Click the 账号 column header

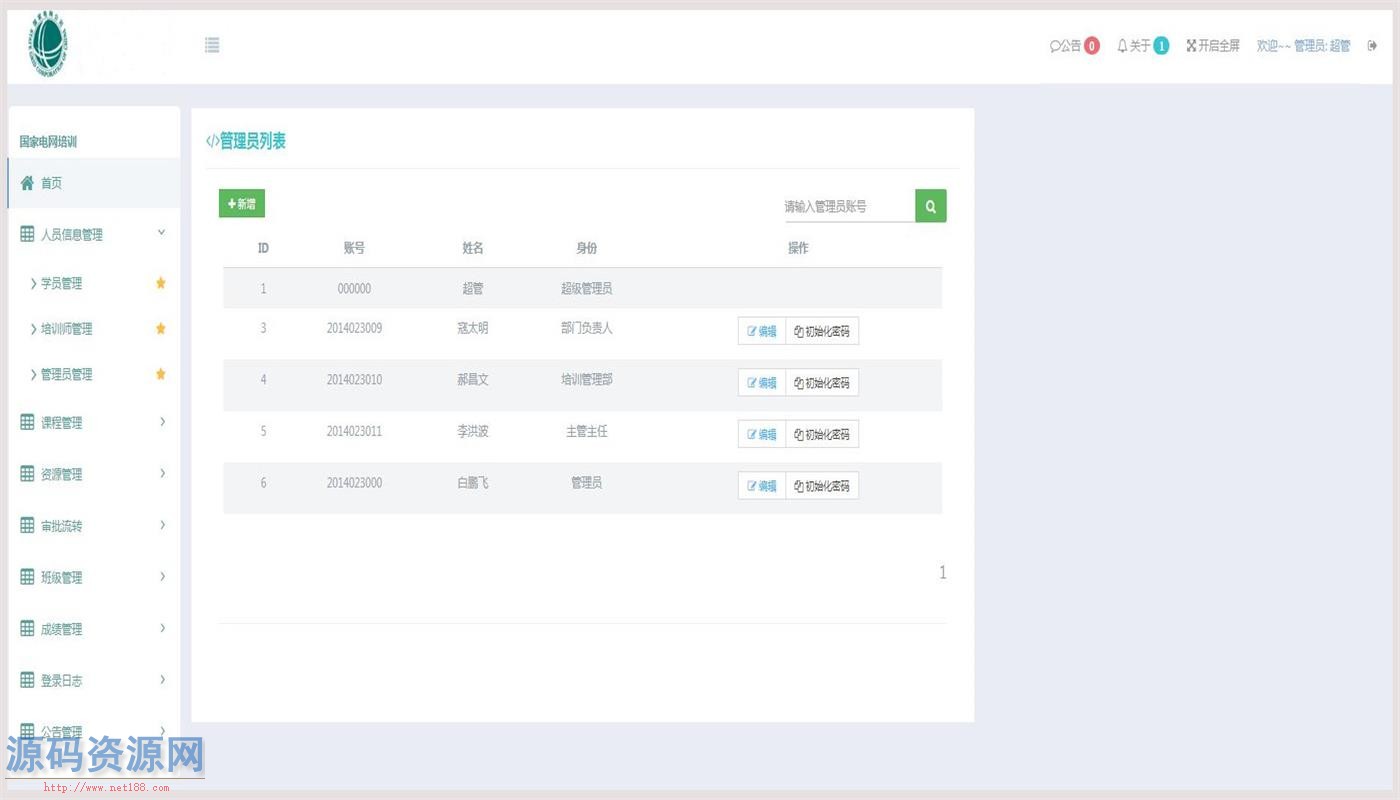354,248
